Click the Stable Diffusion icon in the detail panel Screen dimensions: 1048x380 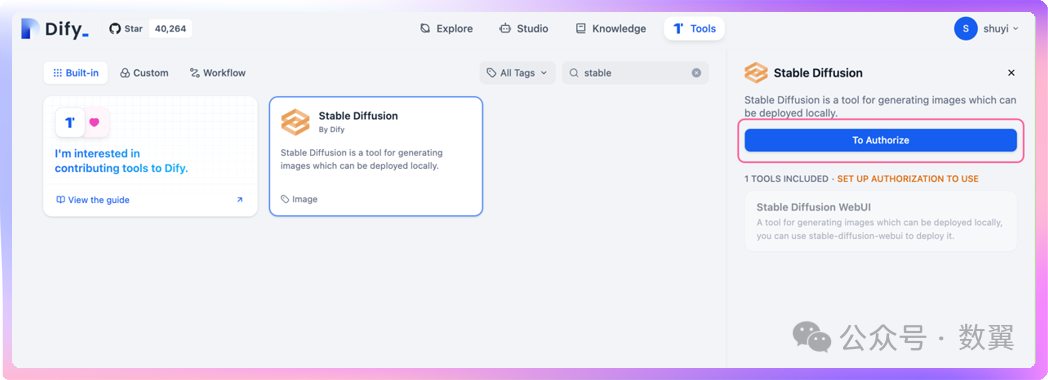[x=756, y=73]
